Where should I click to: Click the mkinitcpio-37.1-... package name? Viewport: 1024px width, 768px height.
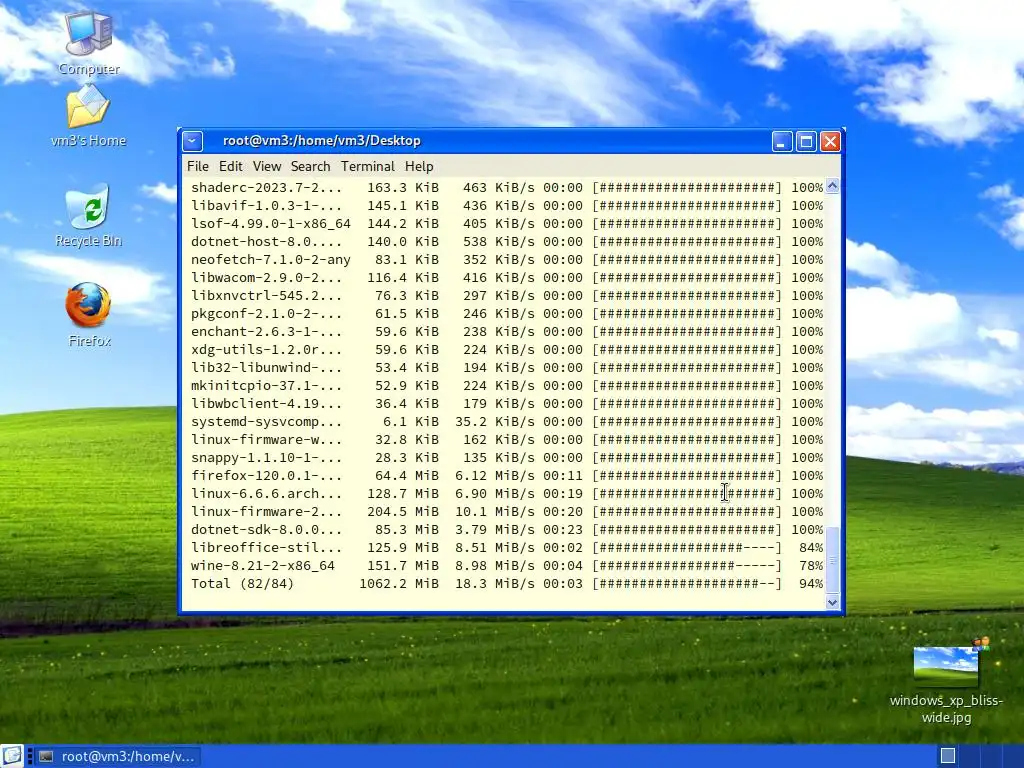click(x=266, y=385)
